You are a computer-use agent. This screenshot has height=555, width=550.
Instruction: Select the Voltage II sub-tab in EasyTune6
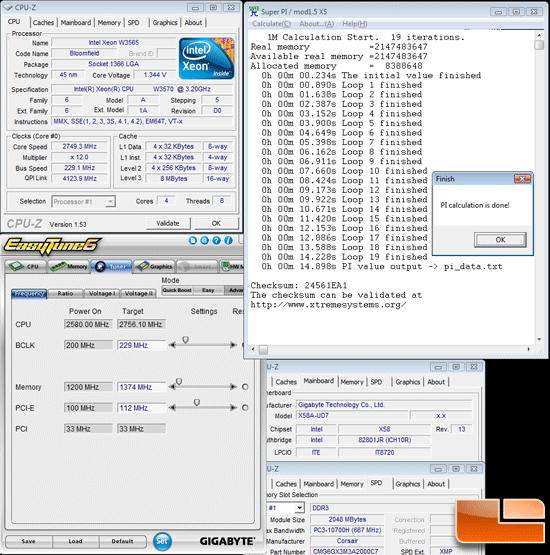coord(139,293)
